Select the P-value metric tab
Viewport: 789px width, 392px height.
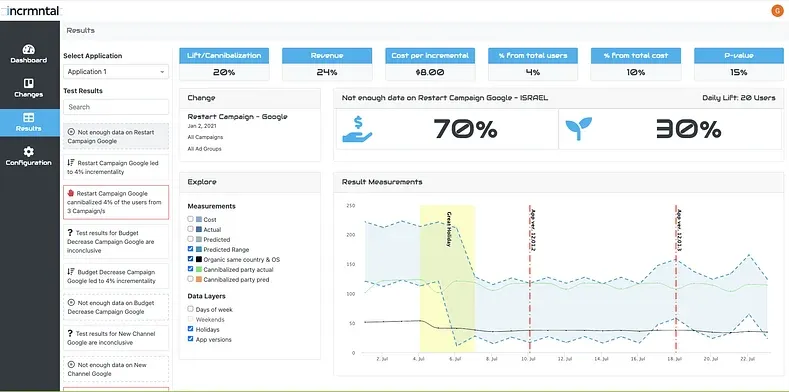tap(739, 55)
